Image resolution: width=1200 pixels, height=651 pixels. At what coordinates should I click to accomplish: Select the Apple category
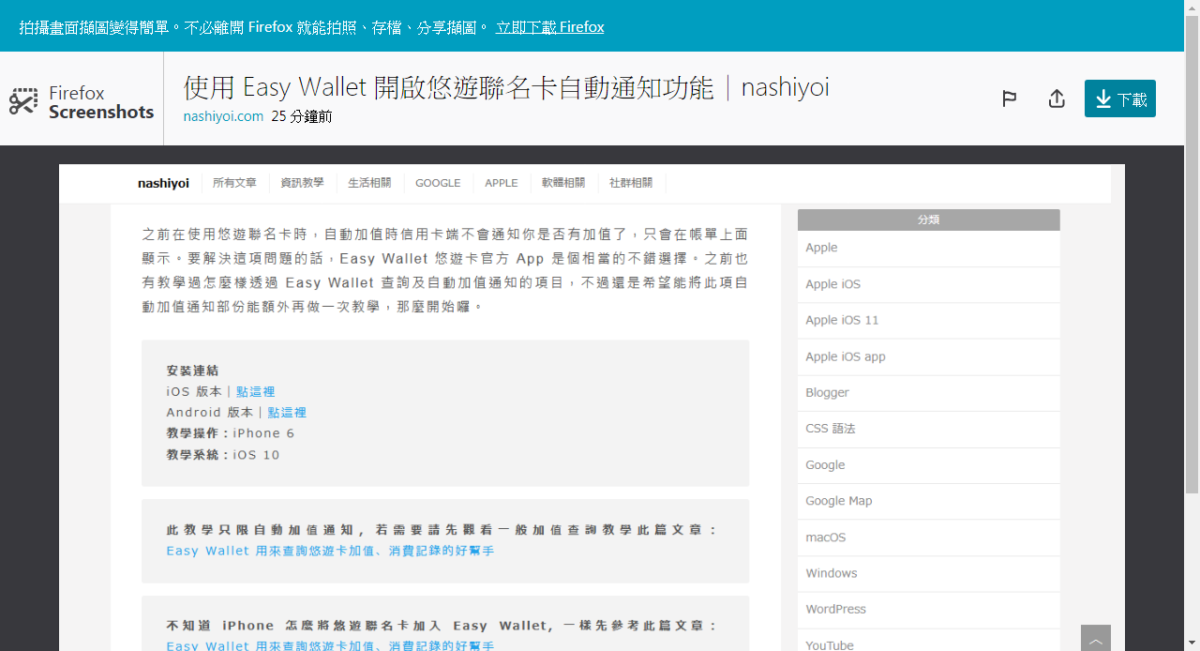pyautogui.click(x=928, y=248)
